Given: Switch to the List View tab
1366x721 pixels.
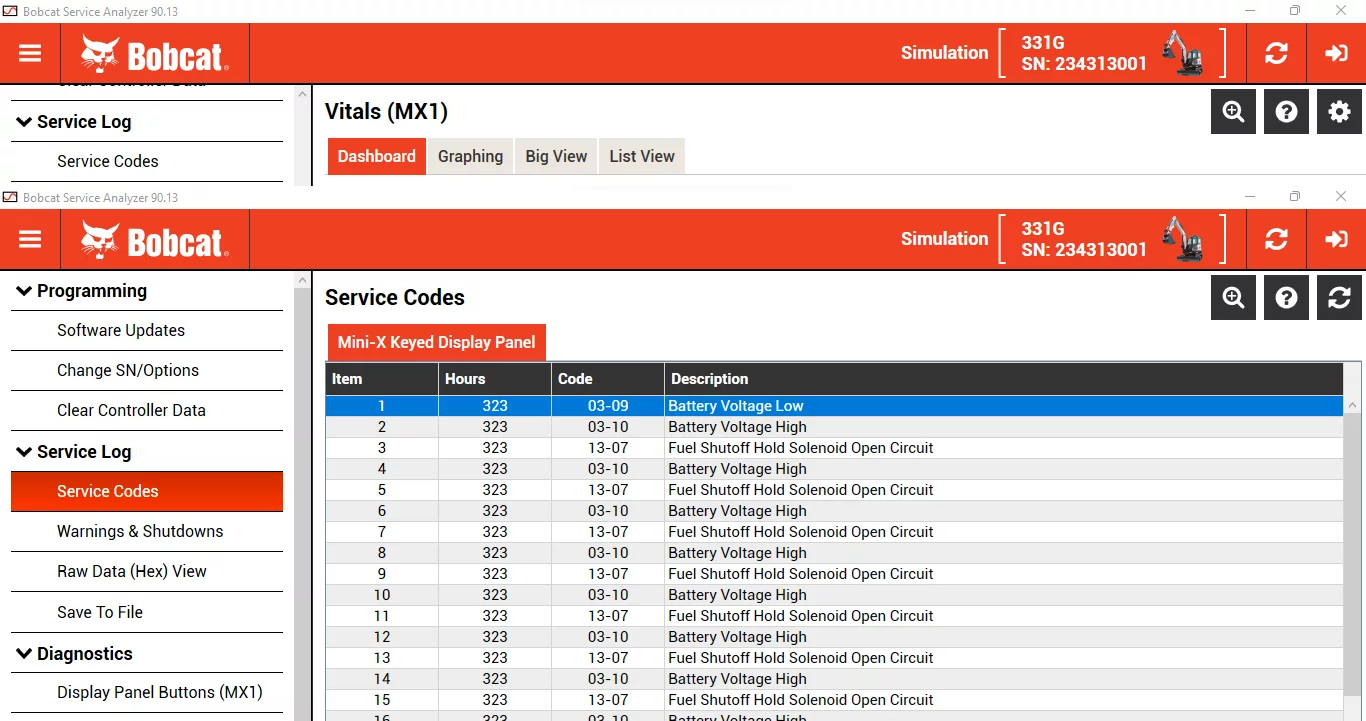Looking at the screenshot, I should [x=641, y=156].
